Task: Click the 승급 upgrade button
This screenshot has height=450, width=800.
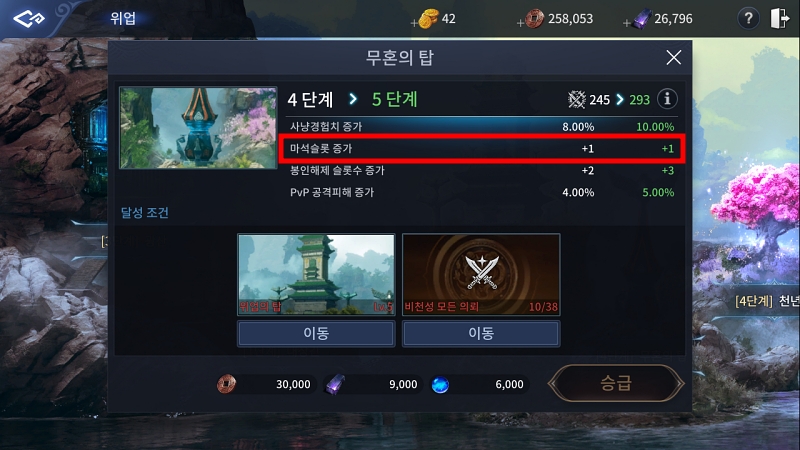Action: coord(616,383)
